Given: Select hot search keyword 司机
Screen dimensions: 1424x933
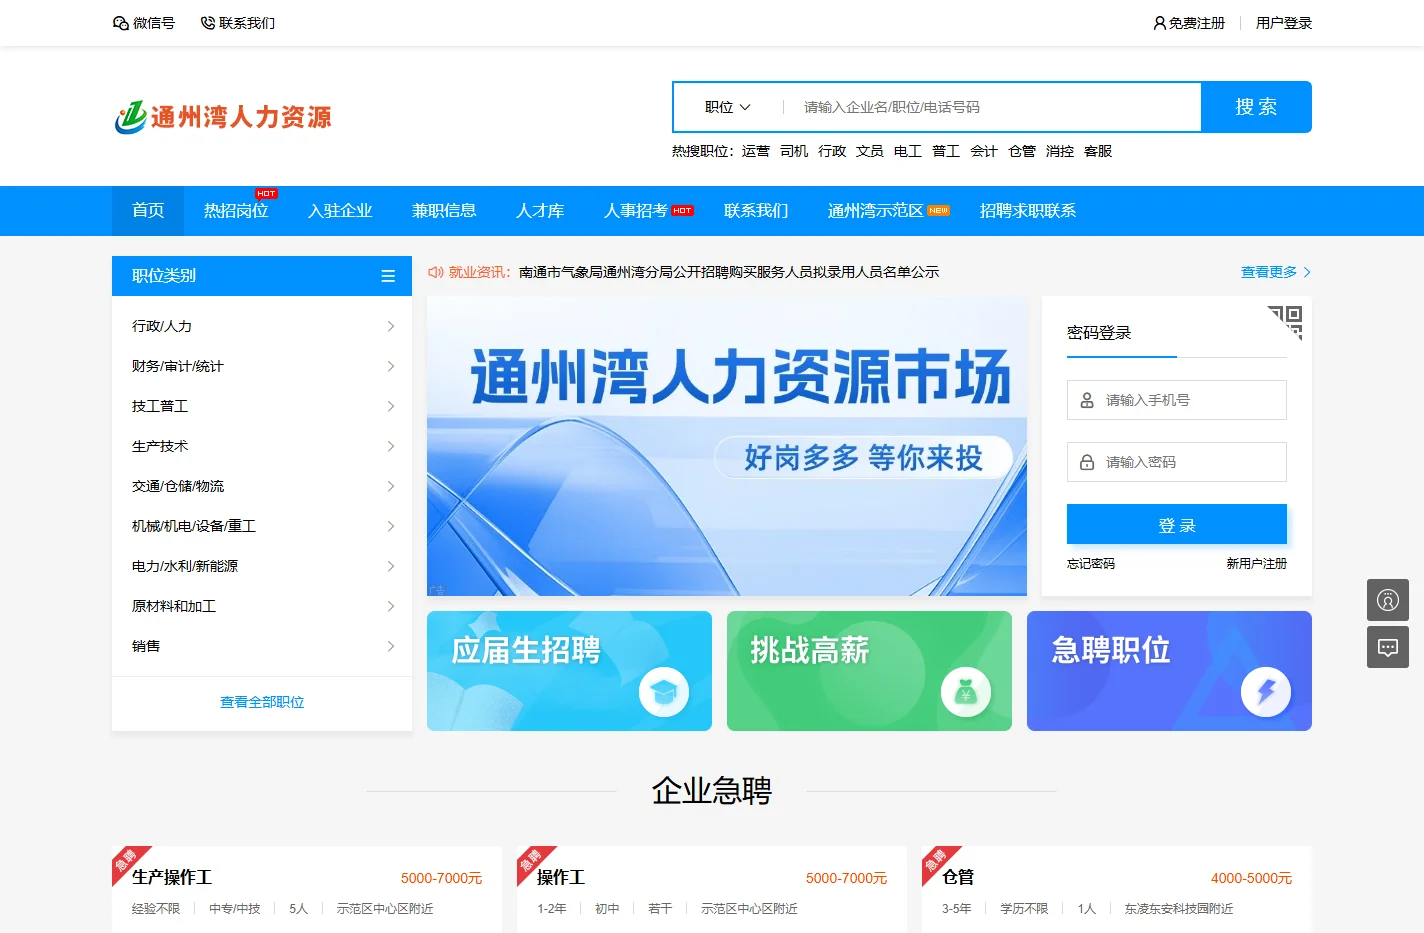Looking at the screenshot, I should (x=794, y=151).
